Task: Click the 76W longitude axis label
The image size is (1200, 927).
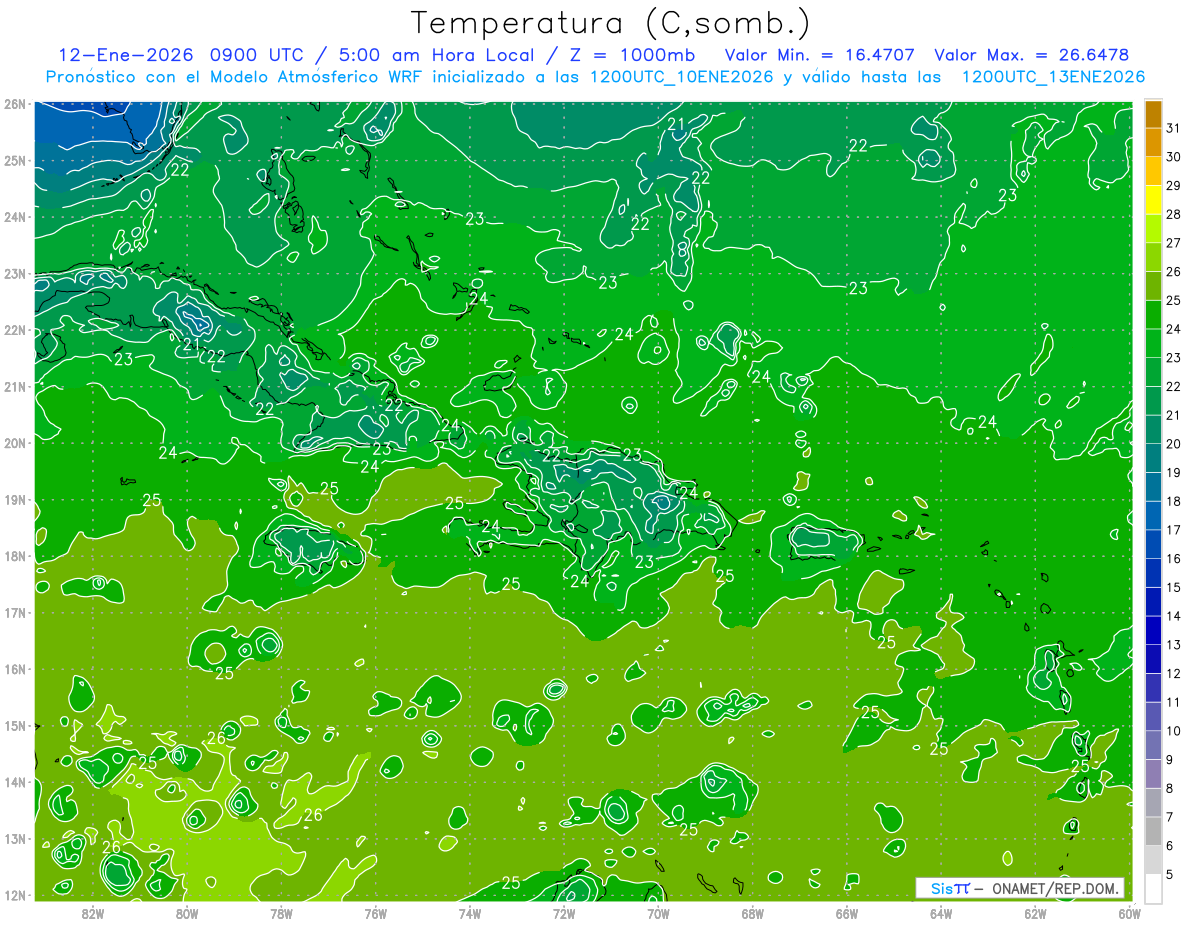Action: tap(375, 913)
